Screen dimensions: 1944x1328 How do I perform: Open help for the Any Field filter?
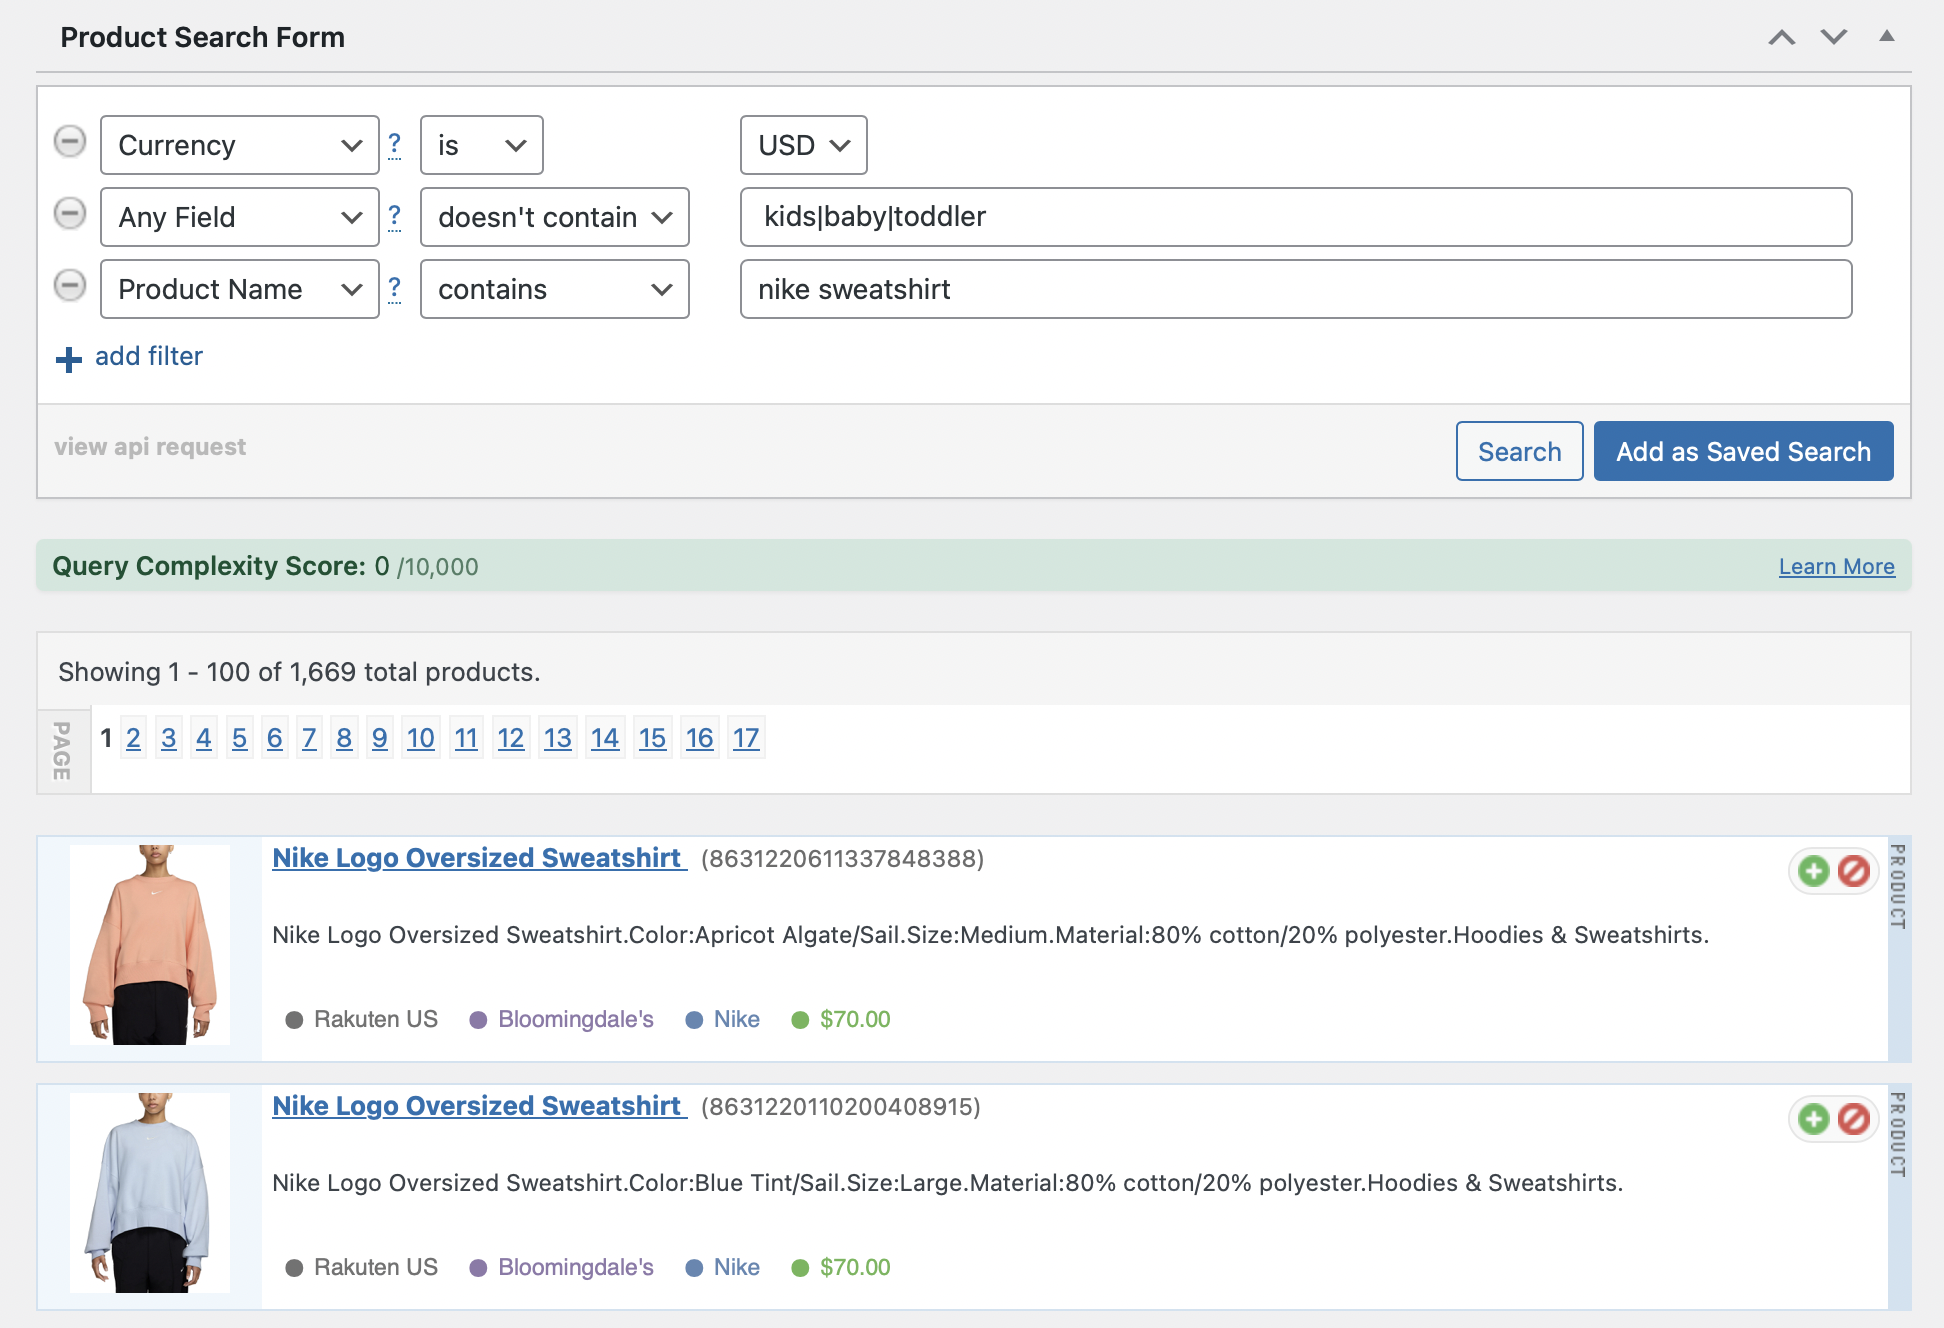(395, 217)
